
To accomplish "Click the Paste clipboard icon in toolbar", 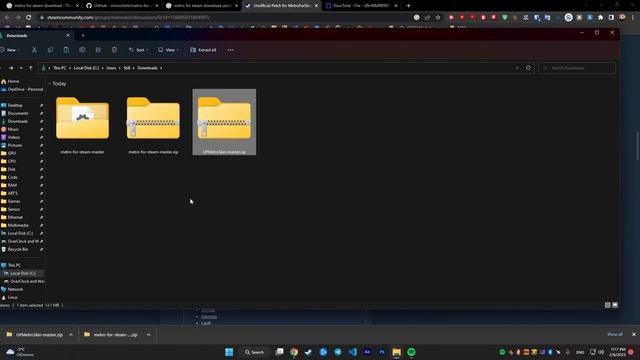I will 66,50.
